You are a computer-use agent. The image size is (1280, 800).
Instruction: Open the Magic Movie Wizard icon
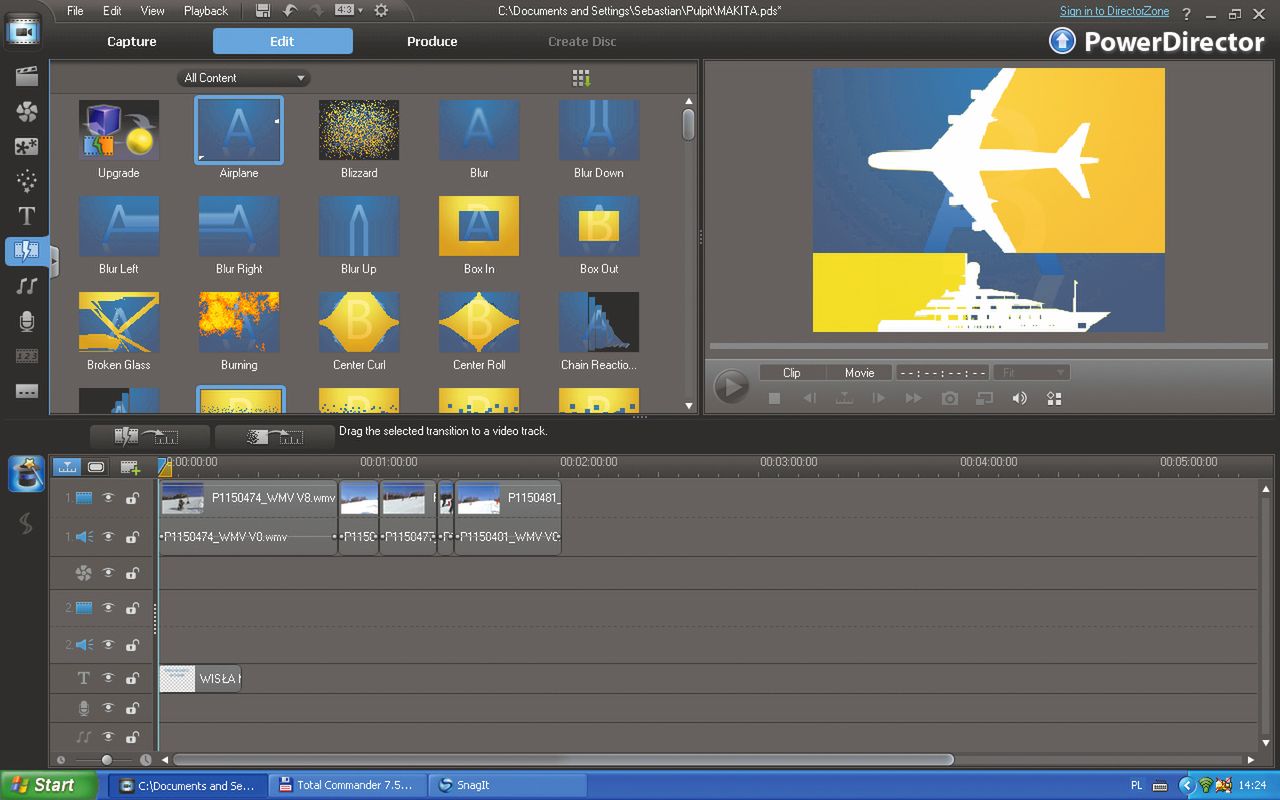click(x=26, y=474)
